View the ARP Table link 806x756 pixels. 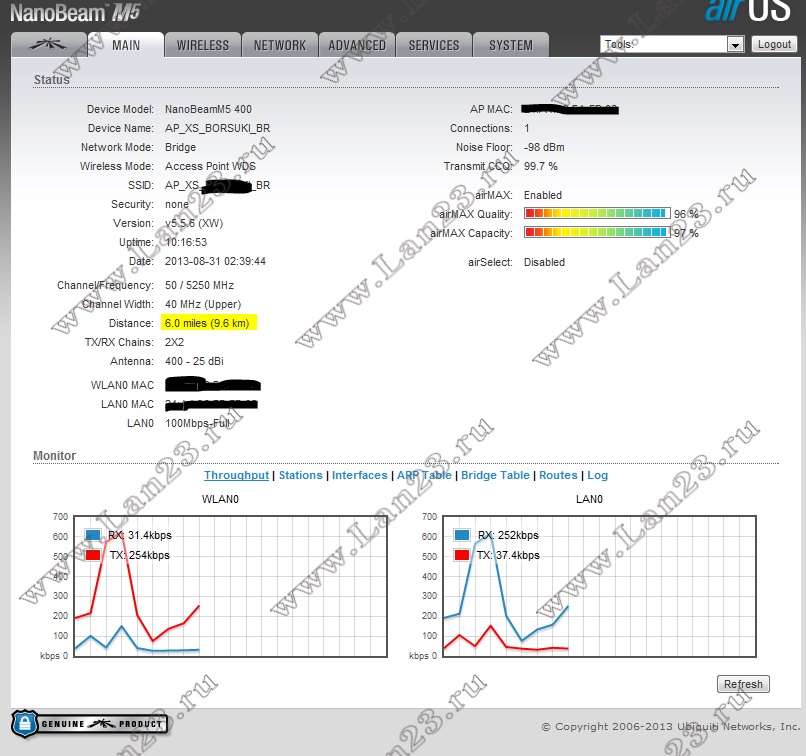pyautogui.click(x=424, y=475)
